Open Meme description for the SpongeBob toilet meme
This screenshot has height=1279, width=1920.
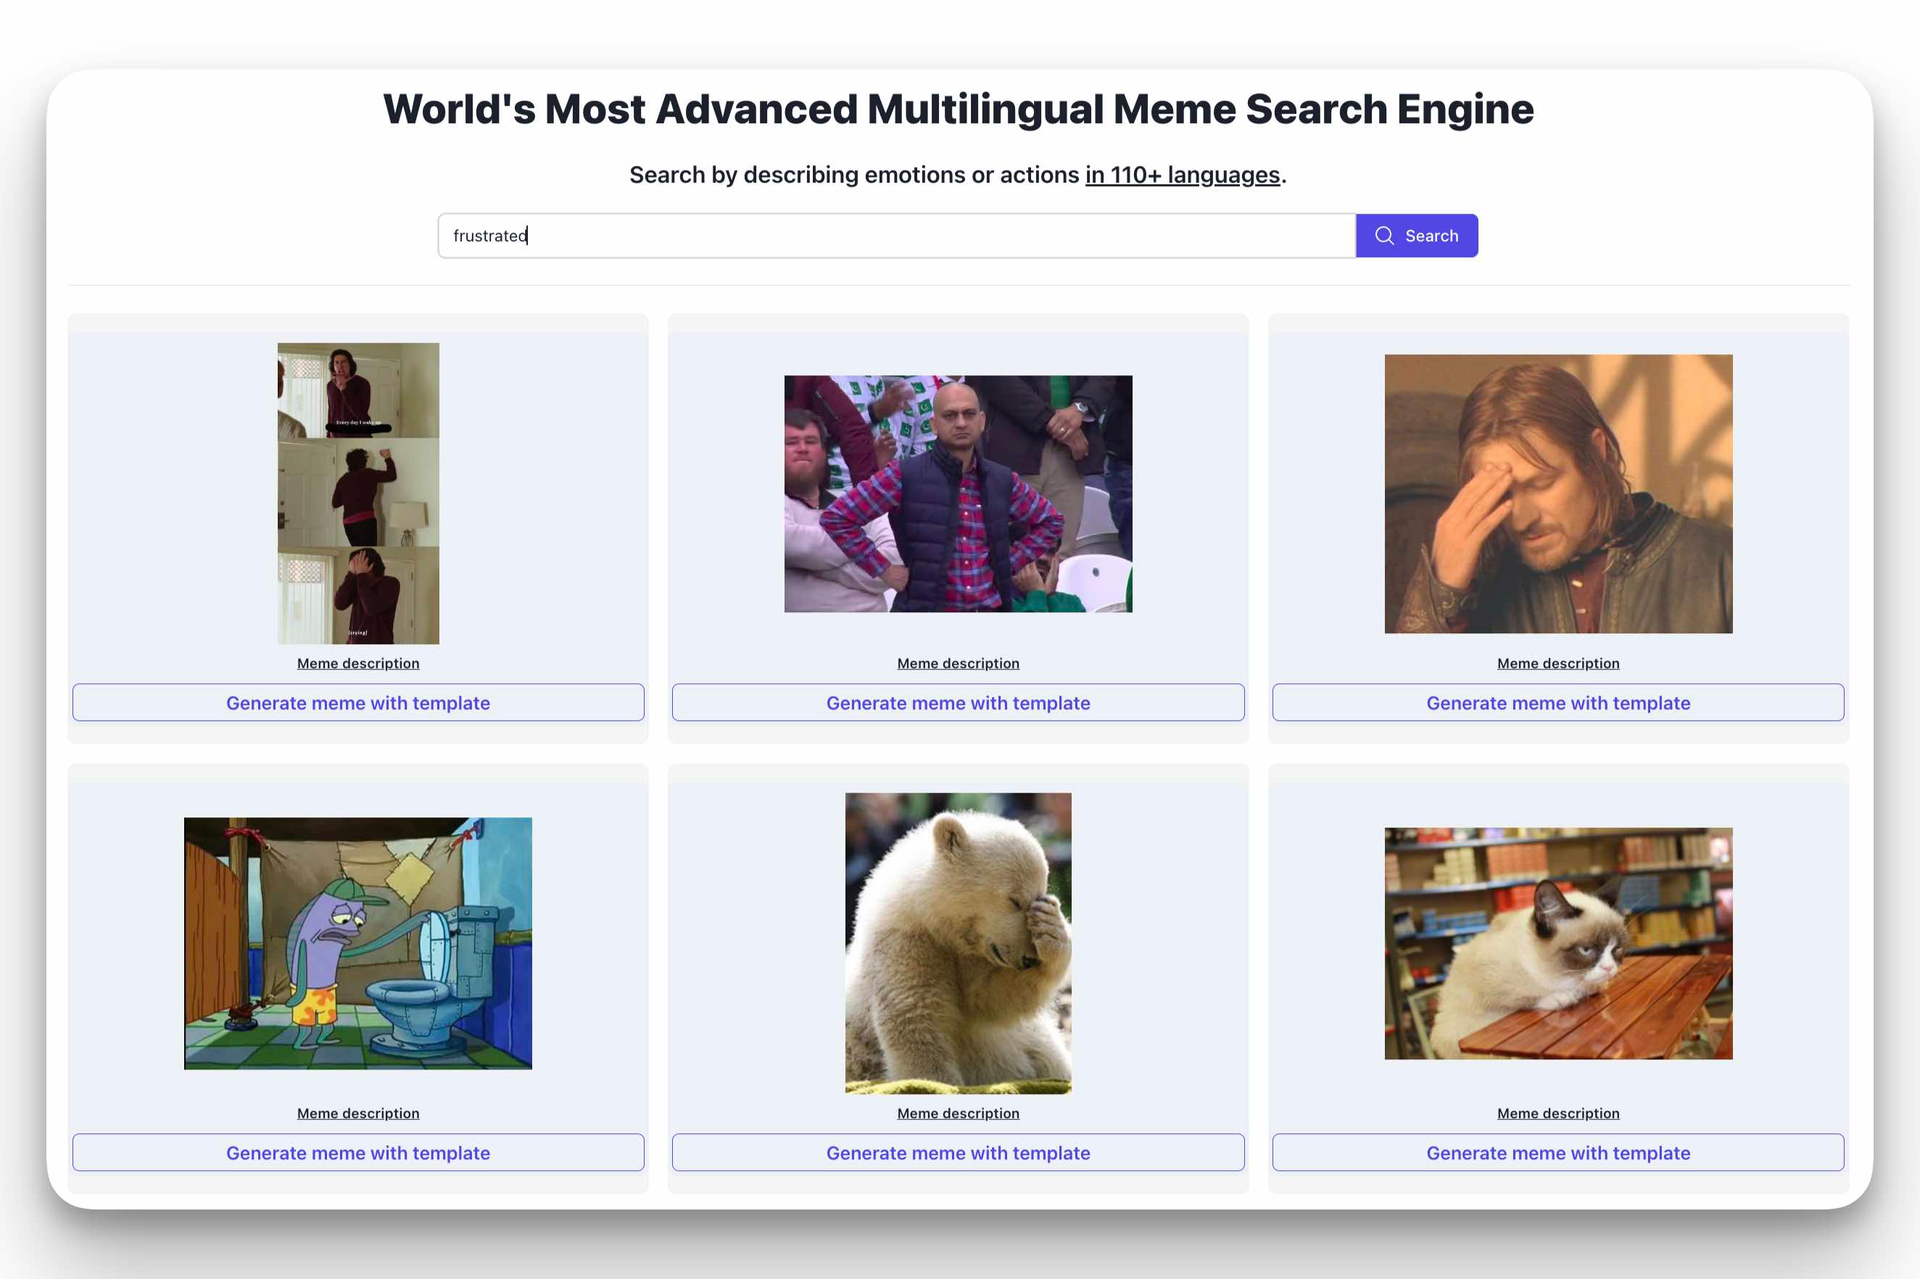click(x=357, y=1113)
